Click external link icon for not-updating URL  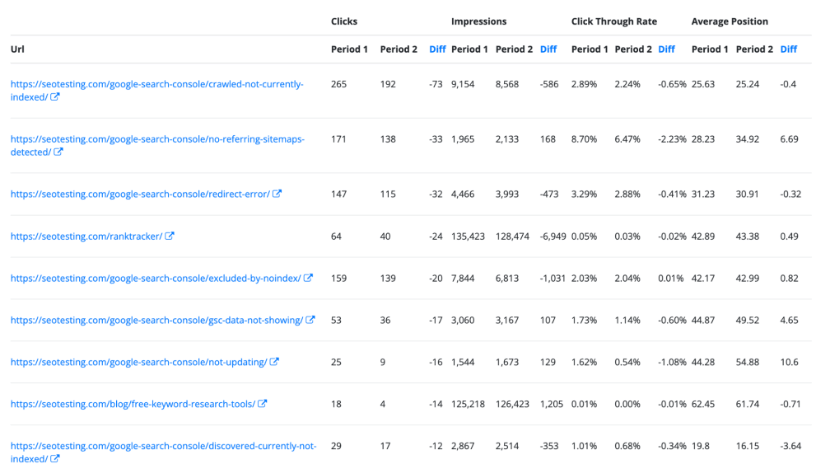pyautogui.click(x=275, y=362)
